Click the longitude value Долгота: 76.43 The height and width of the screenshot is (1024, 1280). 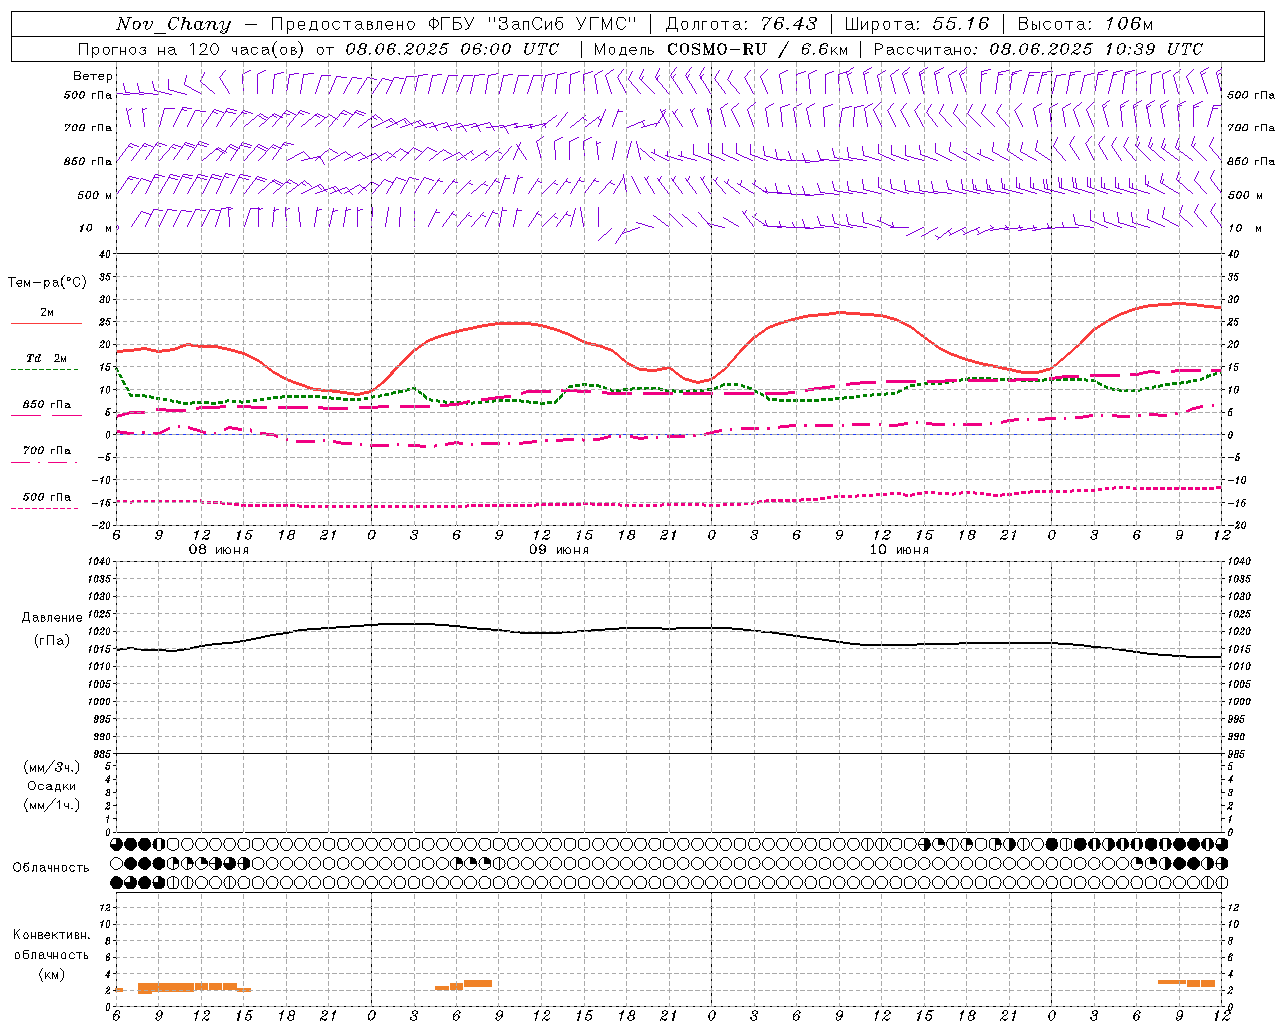[741, 24]
